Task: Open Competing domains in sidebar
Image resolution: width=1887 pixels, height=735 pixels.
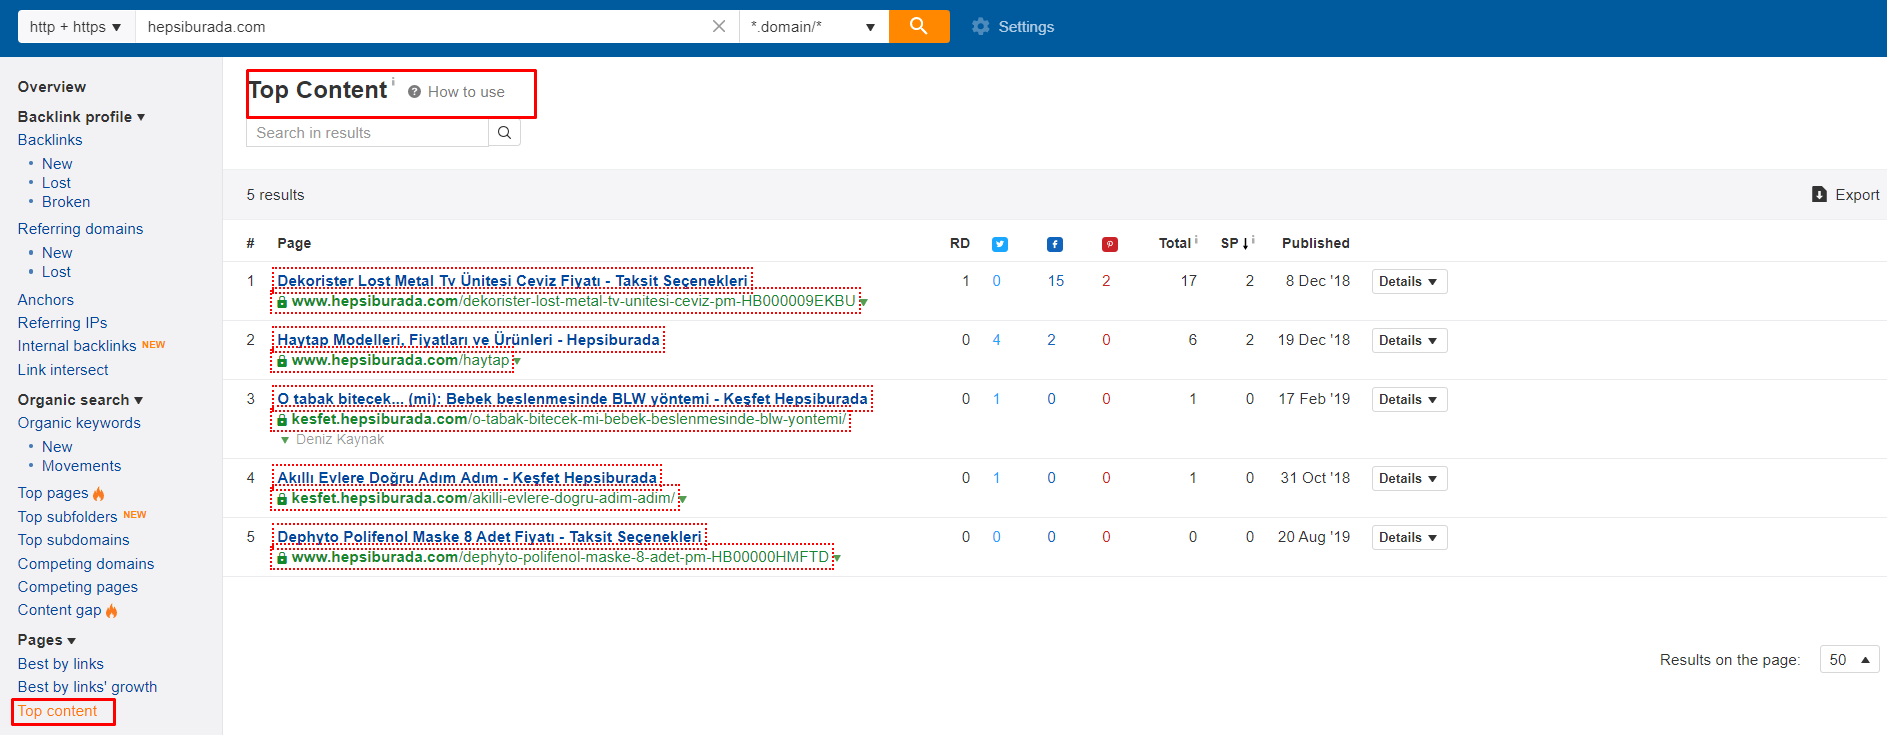Action: (x=86, y=564)
